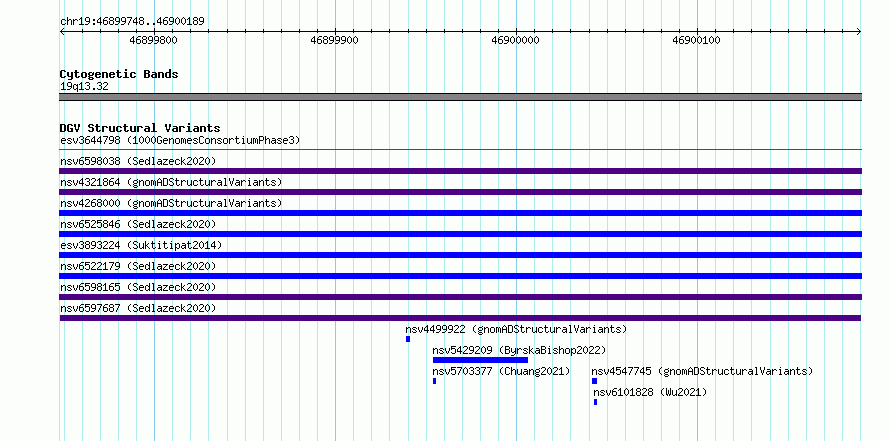The image size is (890, 441).
Task: Click the DGV Structural Variants track title
Action: tap(140, 128)
